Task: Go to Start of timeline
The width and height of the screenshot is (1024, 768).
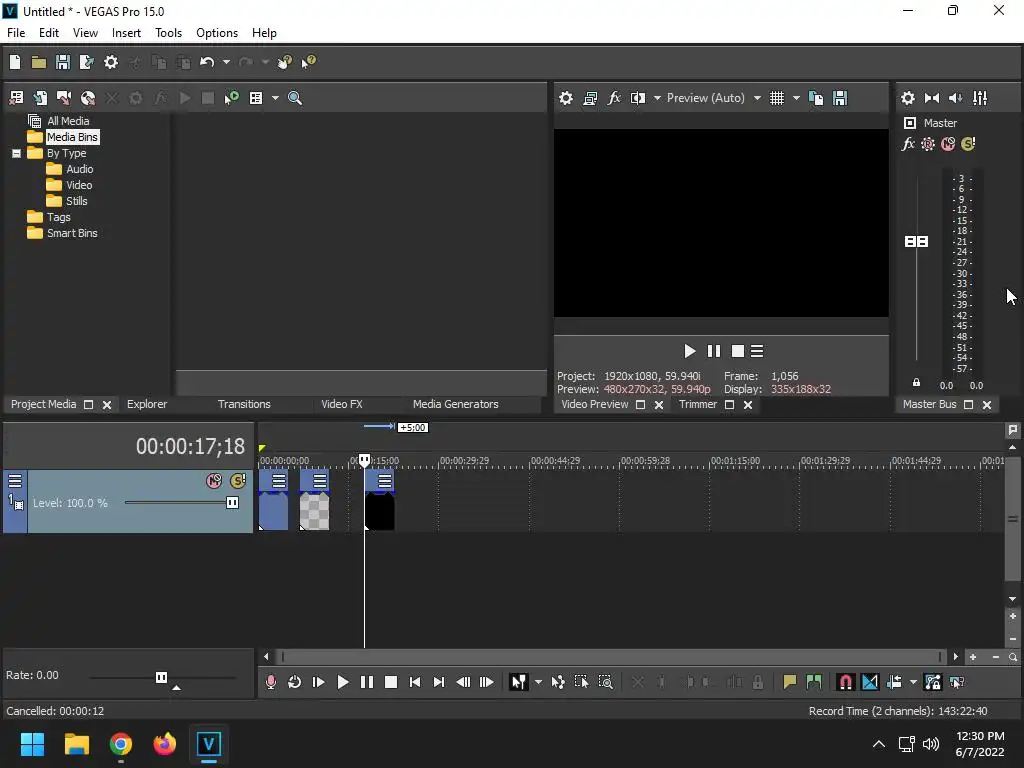Action: (x=415, y=682)
